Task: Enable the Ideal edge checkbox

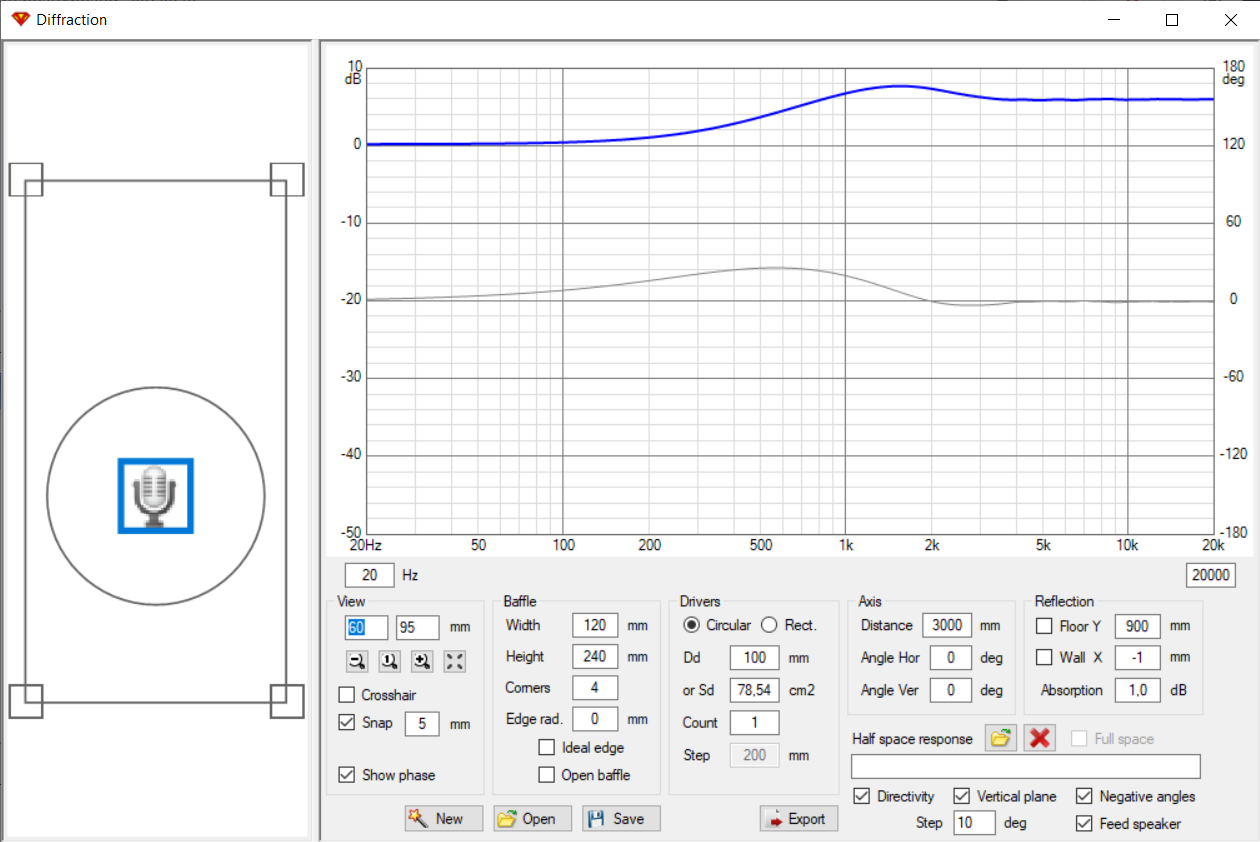Action: click(x=546, y=747)
